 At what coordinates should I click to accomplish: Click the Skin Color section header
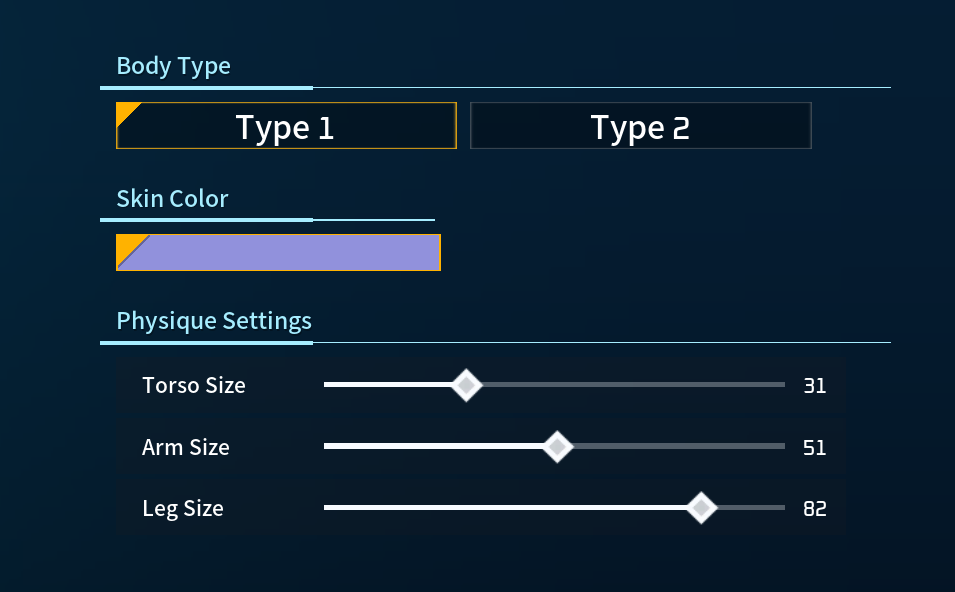coord(173,198)
